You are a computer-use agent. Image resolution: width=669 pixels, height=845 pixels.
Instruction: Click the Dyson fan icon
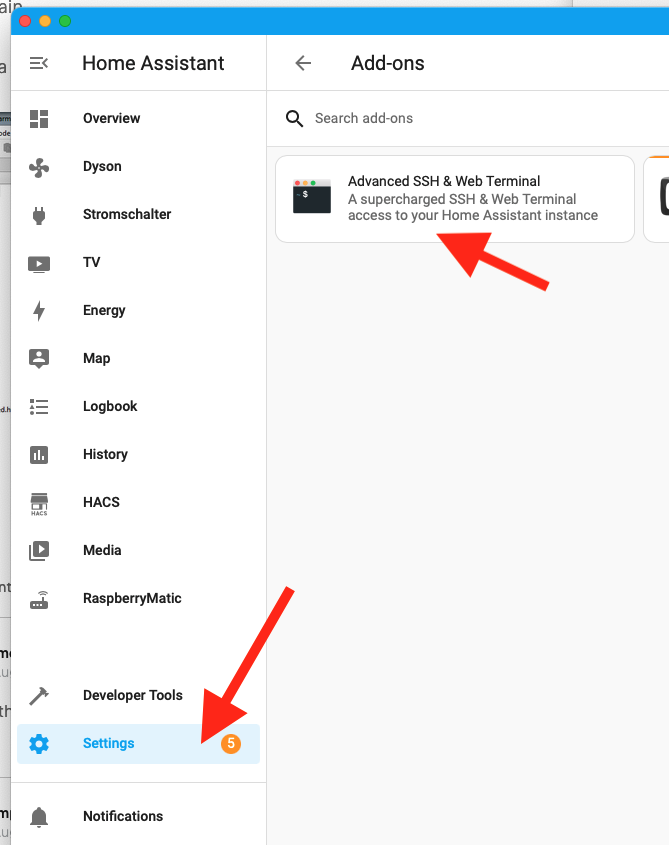pyautogui.click(x=39, y=167)
